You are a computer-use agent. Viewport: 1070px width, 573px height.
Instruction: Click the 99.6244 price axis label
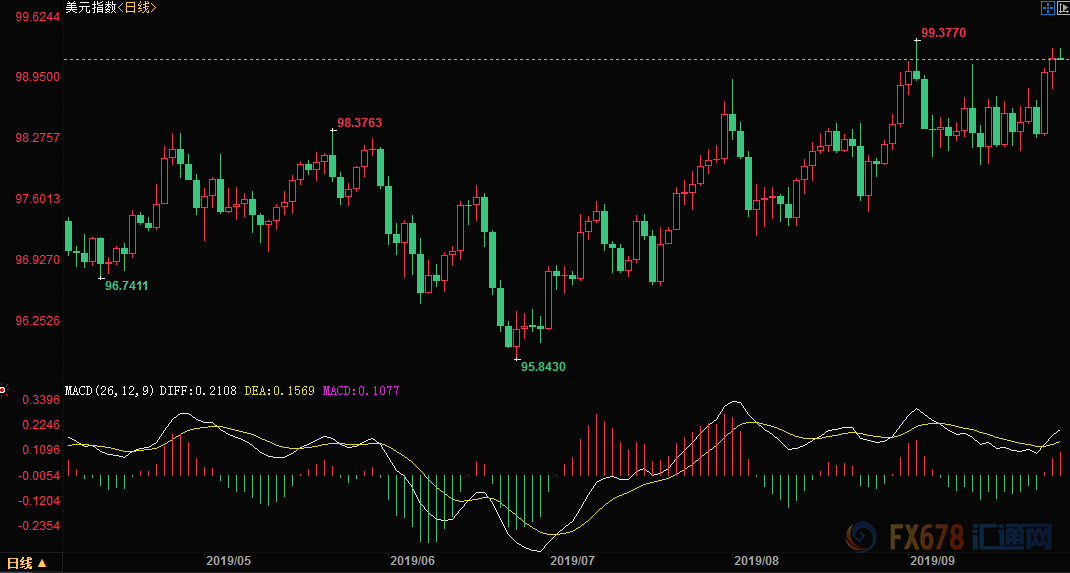(36, 18)
